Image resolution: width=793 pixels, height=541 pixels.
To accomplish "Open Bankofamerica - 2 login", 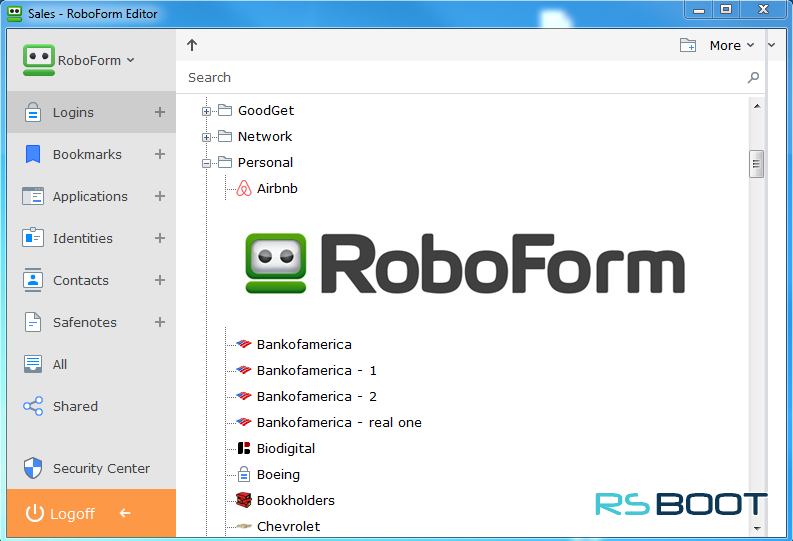I will coord(317,396).
